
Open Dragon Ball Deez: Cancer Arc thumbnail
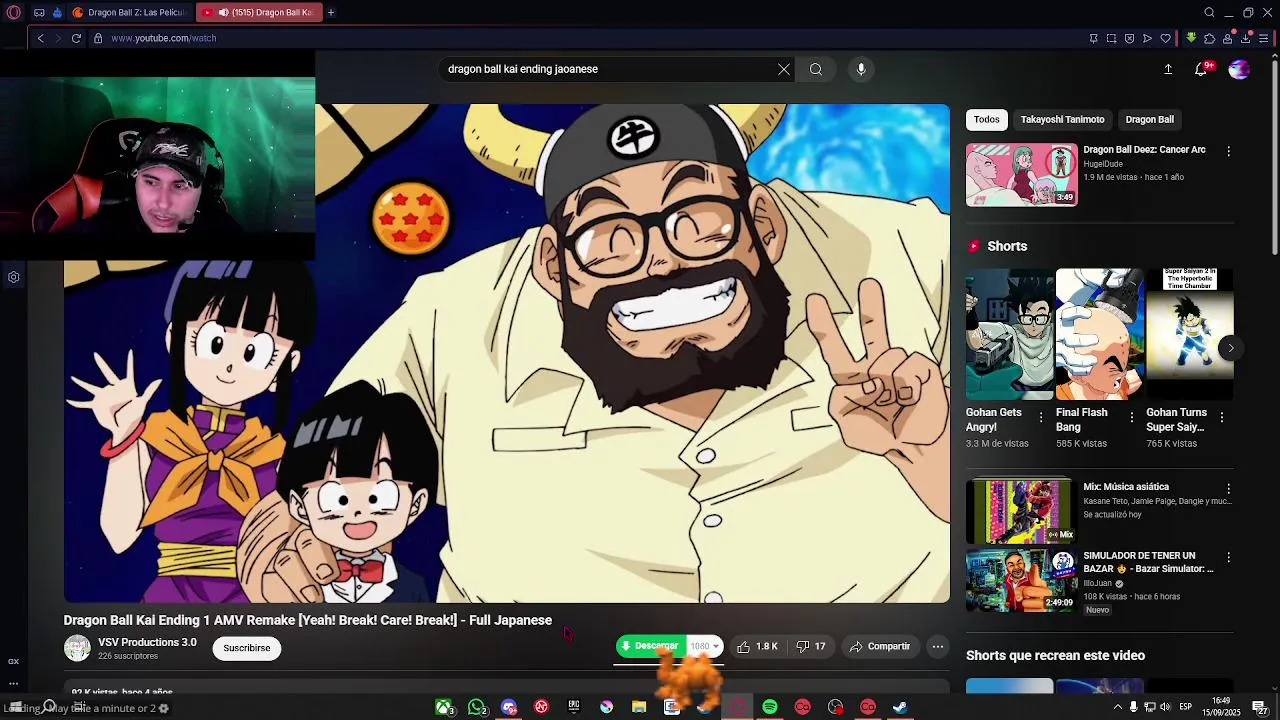tap(1021, 175)
